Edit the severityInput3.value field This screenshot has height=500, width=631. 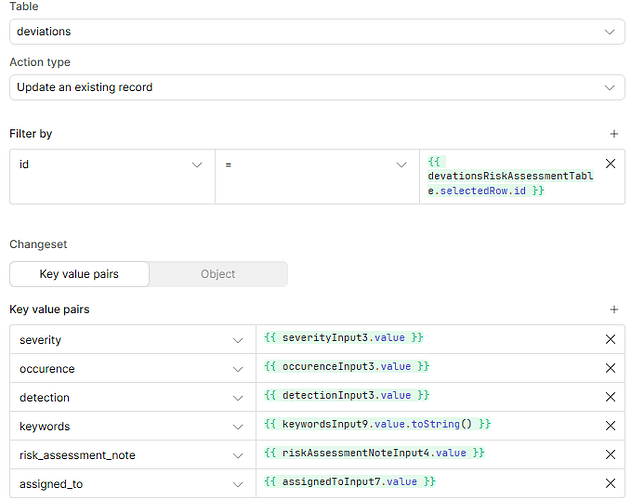tap(429, 339)
